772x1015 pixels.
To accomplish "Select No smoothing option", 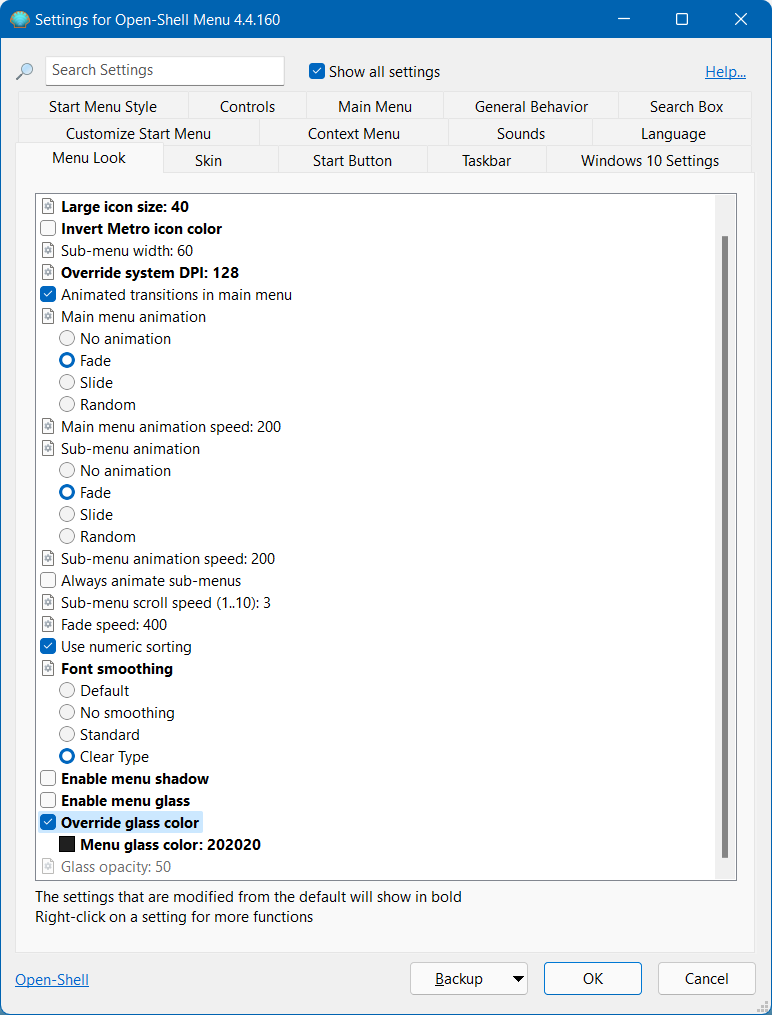I will [x=67, y=713].
